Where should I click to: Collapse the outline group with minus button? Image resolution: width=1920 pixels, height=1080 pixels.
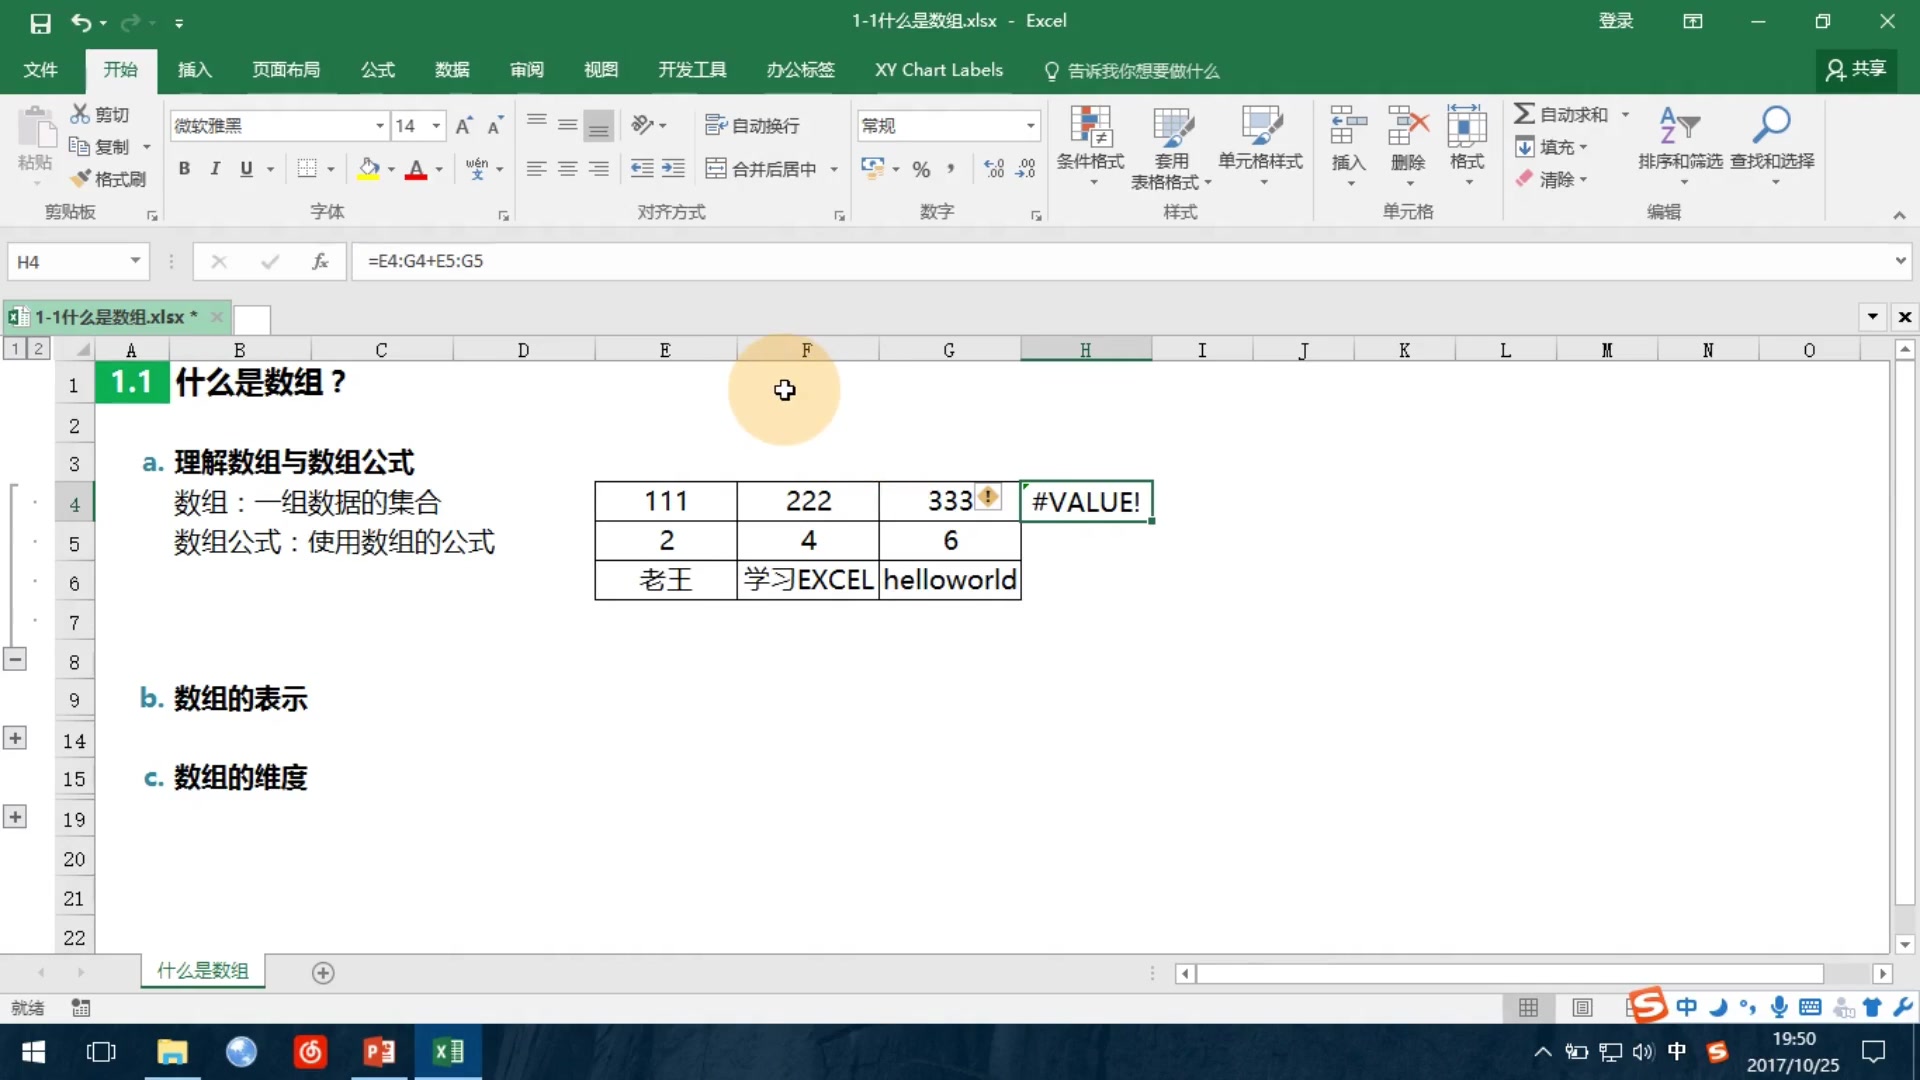coord(15,659)
